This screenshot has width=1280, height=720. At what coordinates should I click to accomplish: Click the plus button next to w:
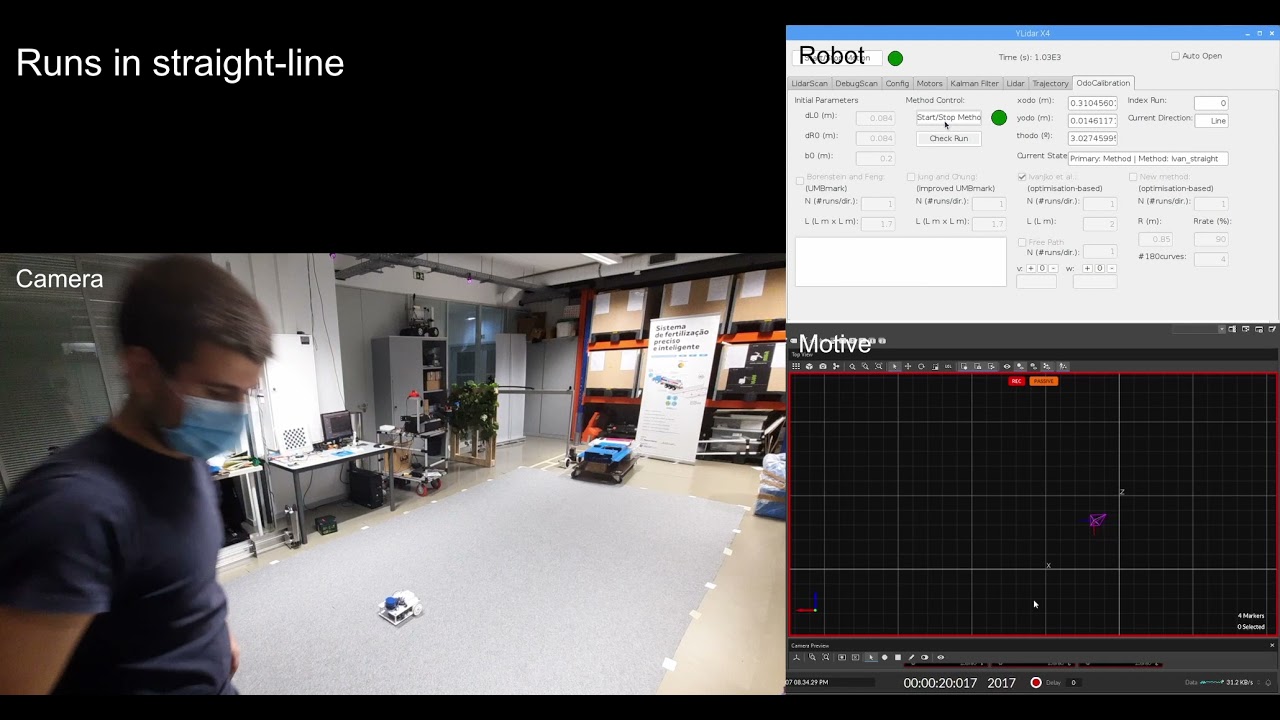[1088, 268]
